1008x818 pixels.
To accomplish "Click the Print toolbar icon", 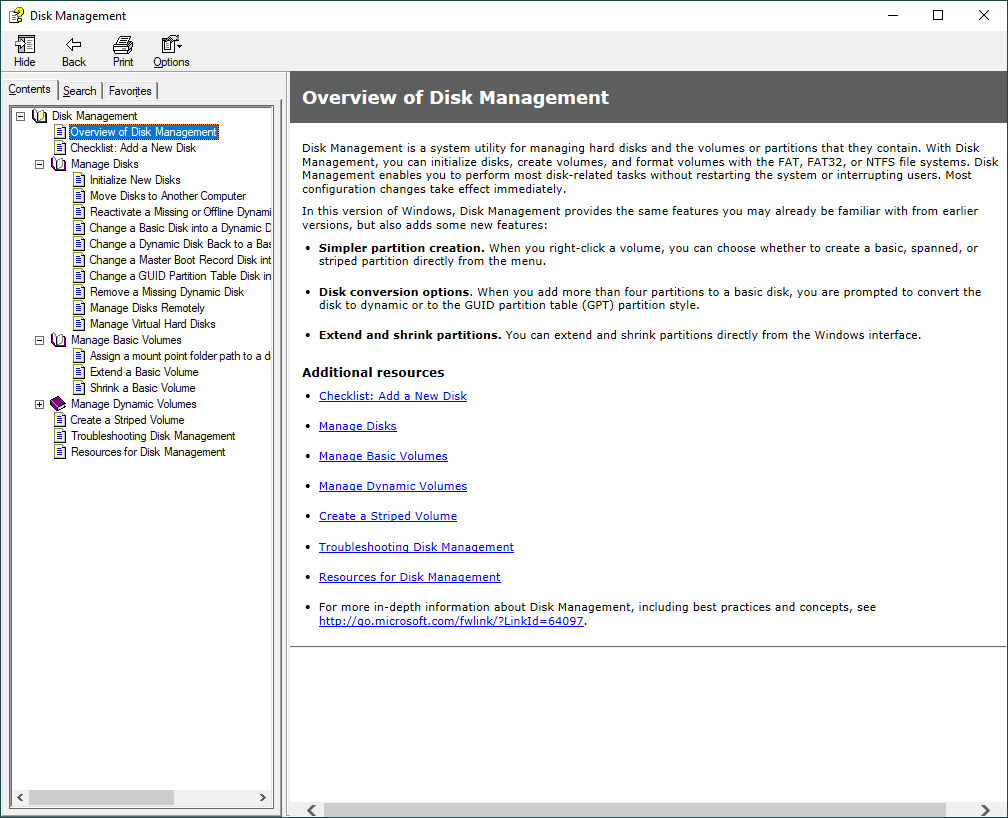I will click(x=123, y=45).
